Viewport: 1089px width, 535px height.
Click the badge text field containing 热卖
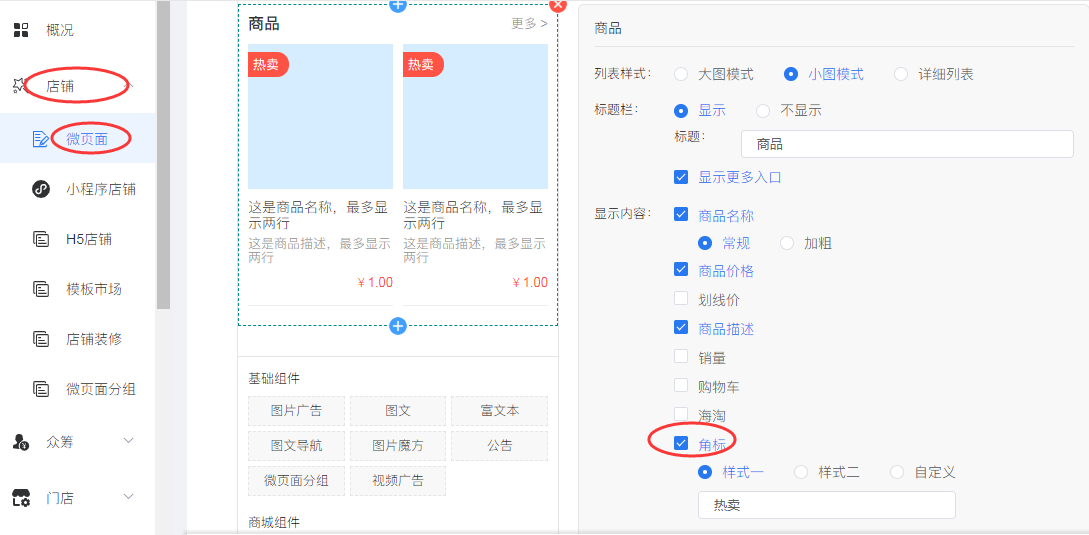tap(826, 505)
